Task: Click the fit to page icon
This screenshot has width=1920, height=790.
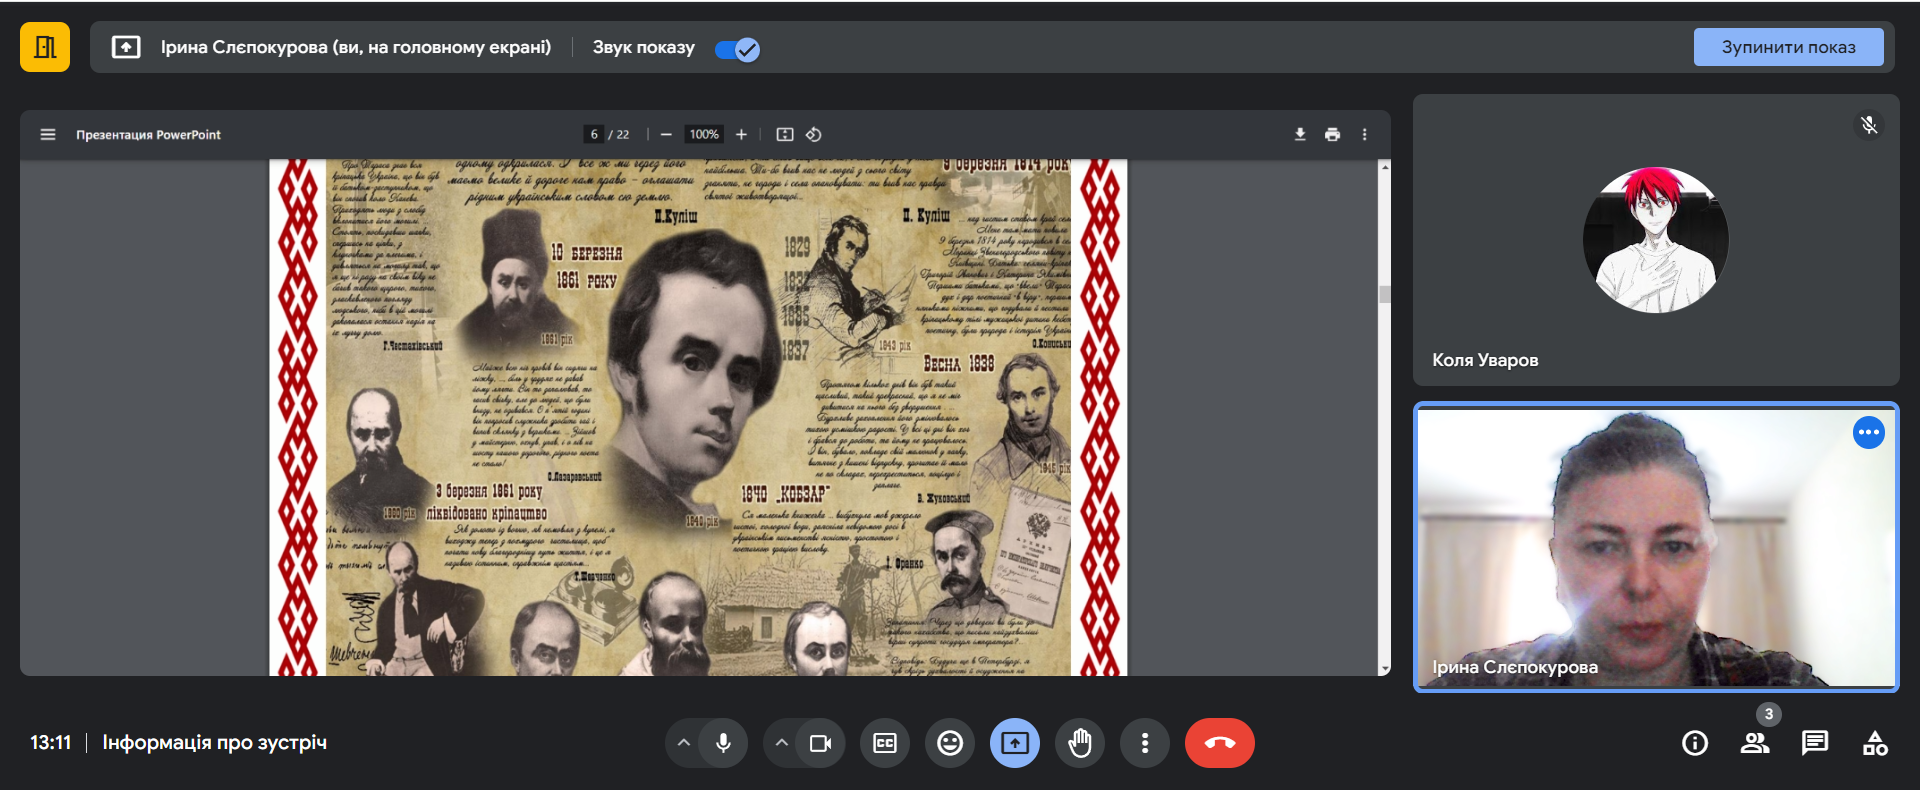Action: [x=785, y=134]
